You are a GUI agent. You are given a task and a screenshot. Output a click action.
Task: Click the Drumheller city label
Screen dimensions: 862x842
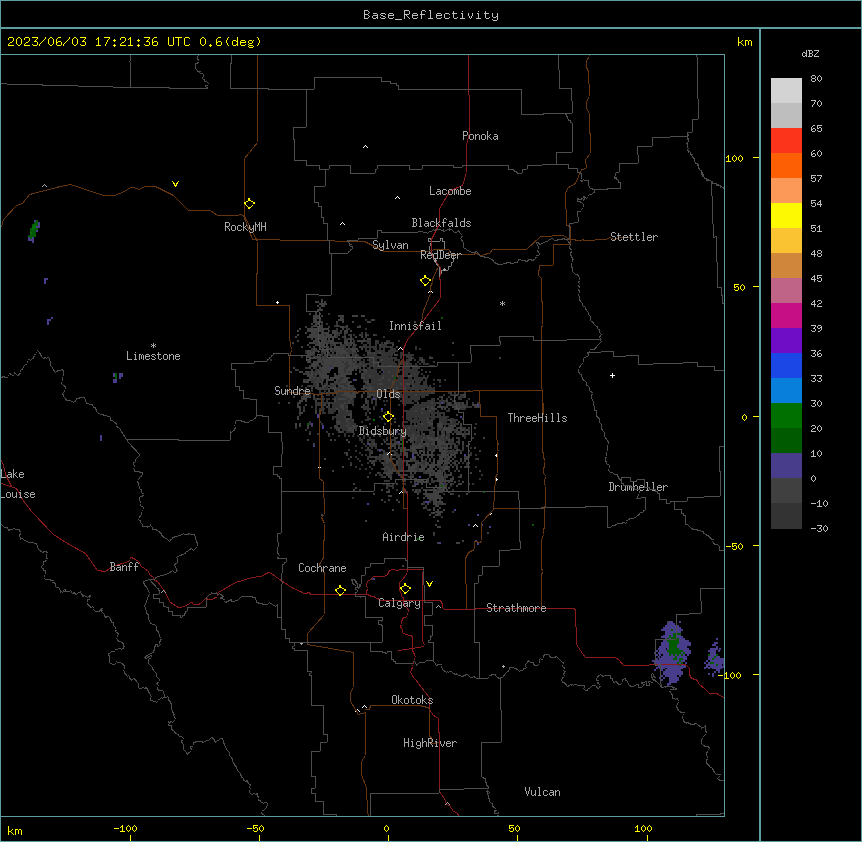638,487
